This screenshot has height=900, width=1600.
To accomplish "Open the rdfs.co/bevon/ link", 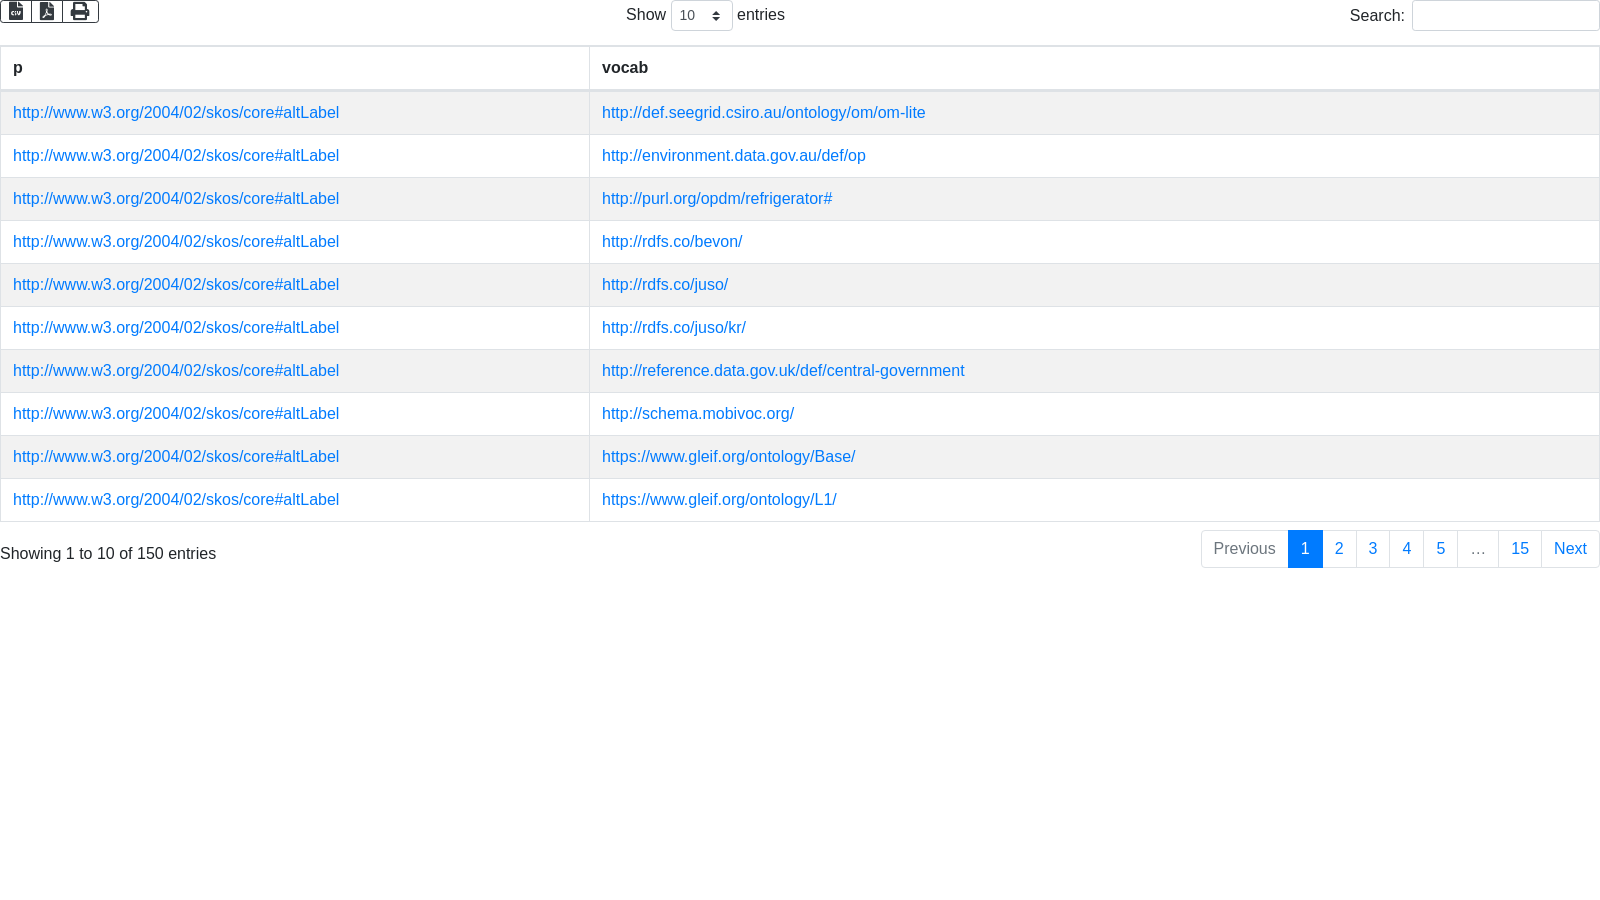I will pyautogui.click(x=671, y=242).
